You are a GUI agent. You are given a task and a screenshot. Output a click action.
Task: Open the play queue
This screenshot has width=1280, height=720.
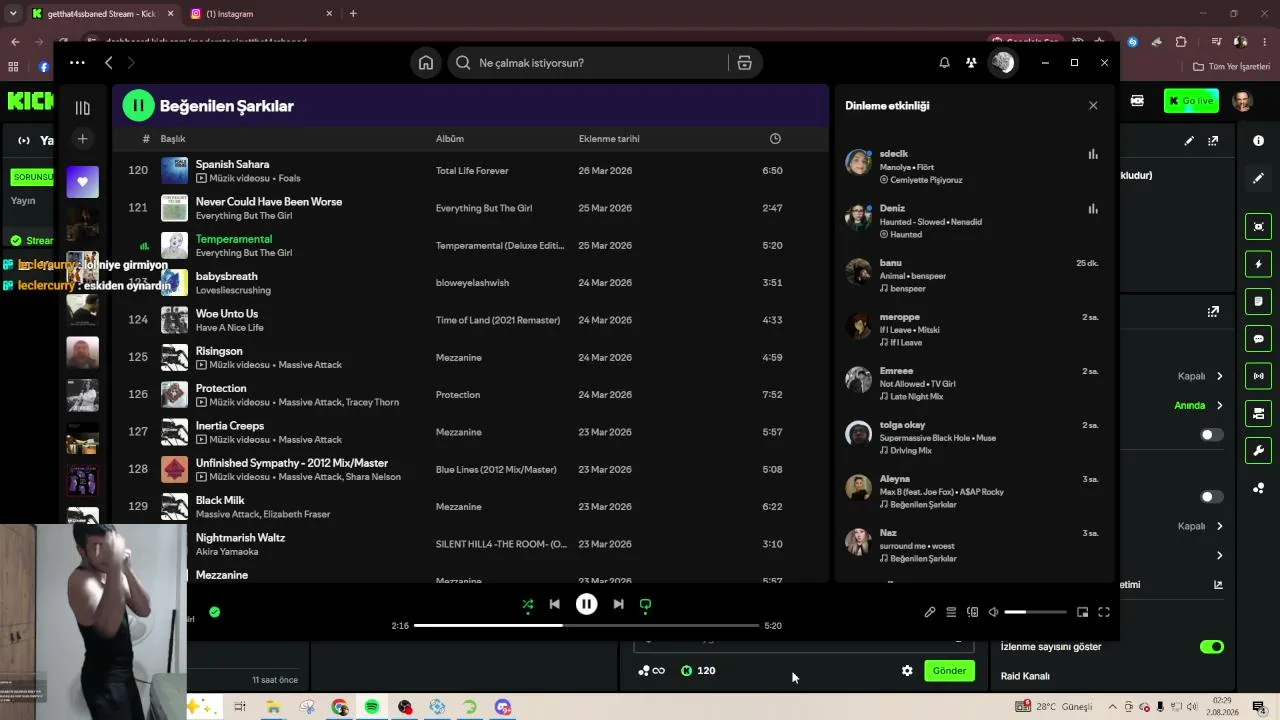[x=951, y=612]
